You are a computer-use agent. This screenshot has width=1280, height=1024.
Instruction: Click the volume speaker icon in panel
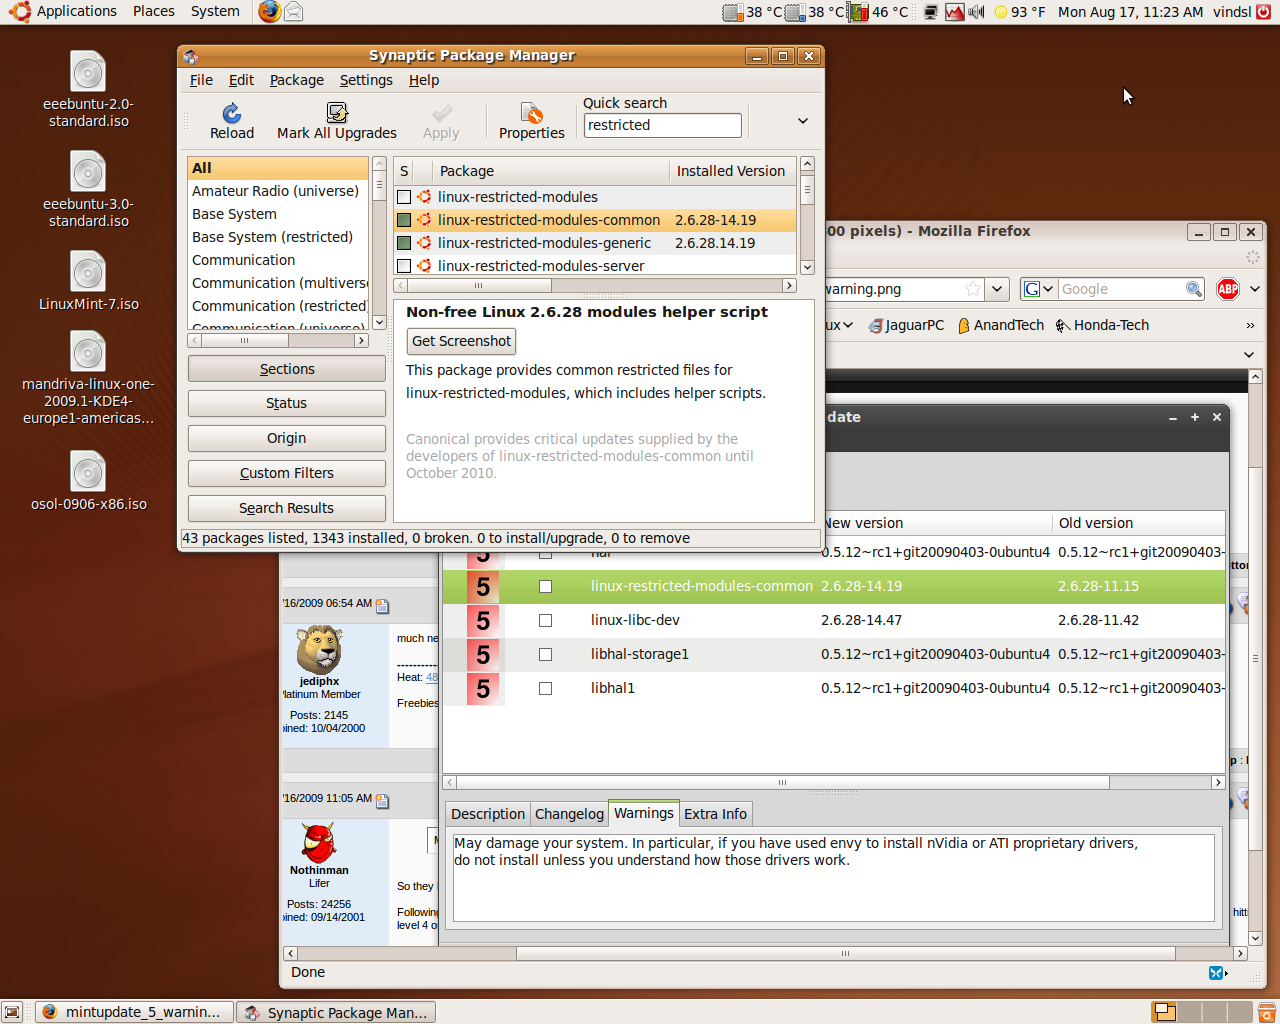[976, 12]
